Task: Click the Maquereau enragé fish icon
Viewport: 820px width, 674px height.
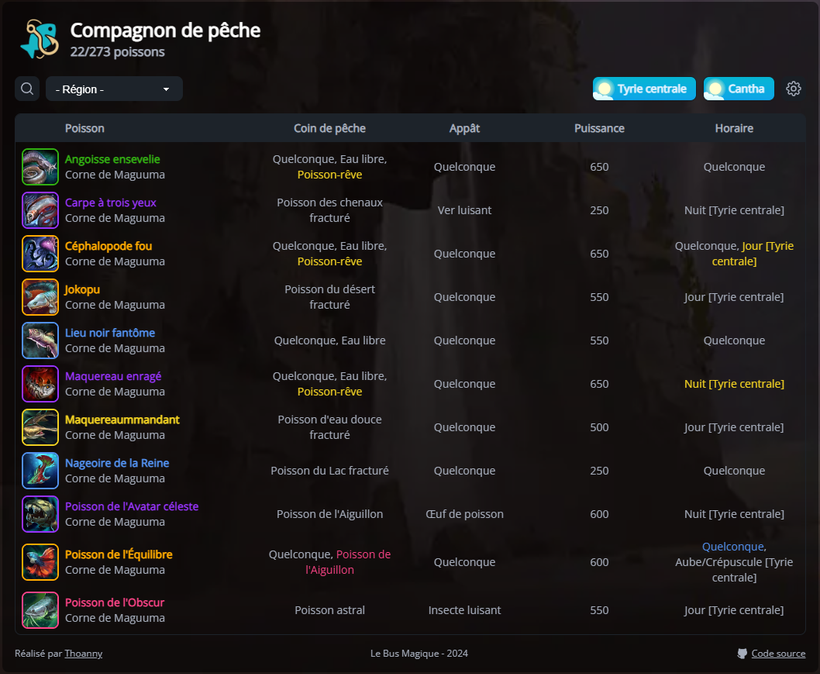Action: 40,384
